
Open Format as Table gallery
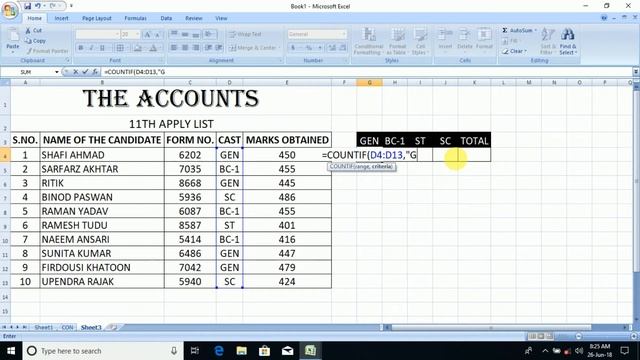pyautogui.click(x=397, y=41)
